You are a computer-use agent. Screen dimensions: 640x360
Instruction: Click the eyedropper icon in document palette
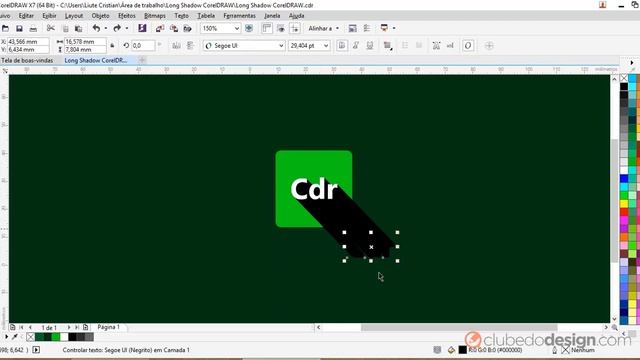tap(15, 337)
